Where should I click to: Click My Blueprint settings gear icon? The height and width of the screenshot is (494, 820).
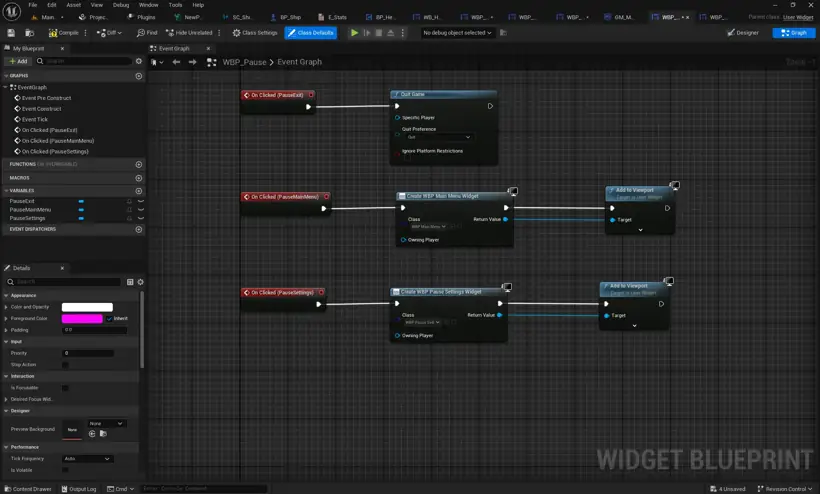click(x=139, y=61)
